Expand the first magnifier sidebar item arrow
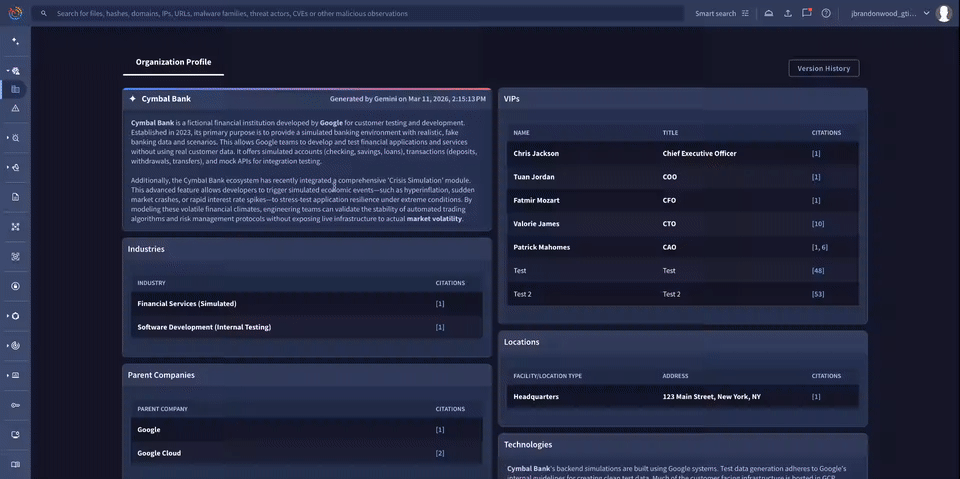 coord(7,71)
